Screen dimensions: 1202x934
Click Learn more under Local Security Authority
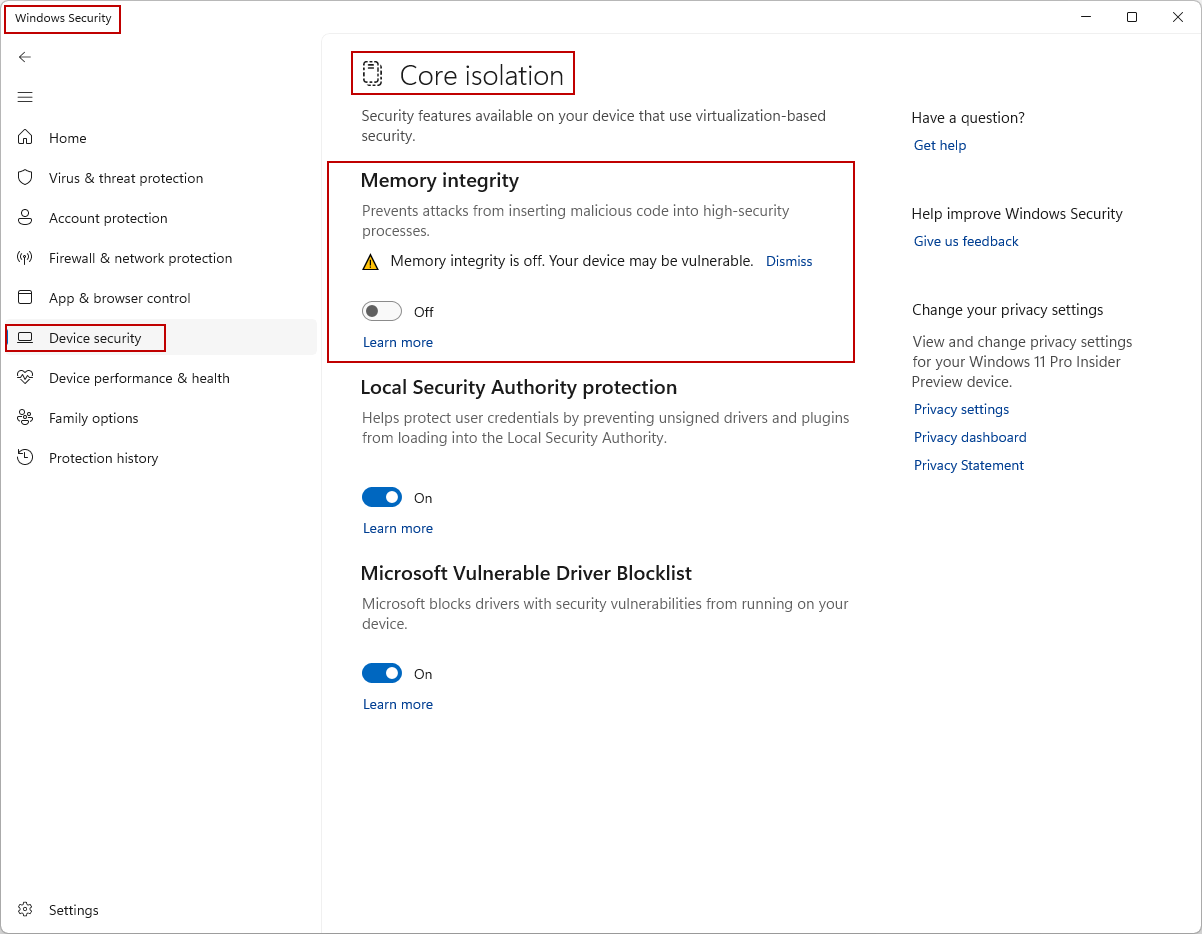pyautogui.click(x=398, y=528)
